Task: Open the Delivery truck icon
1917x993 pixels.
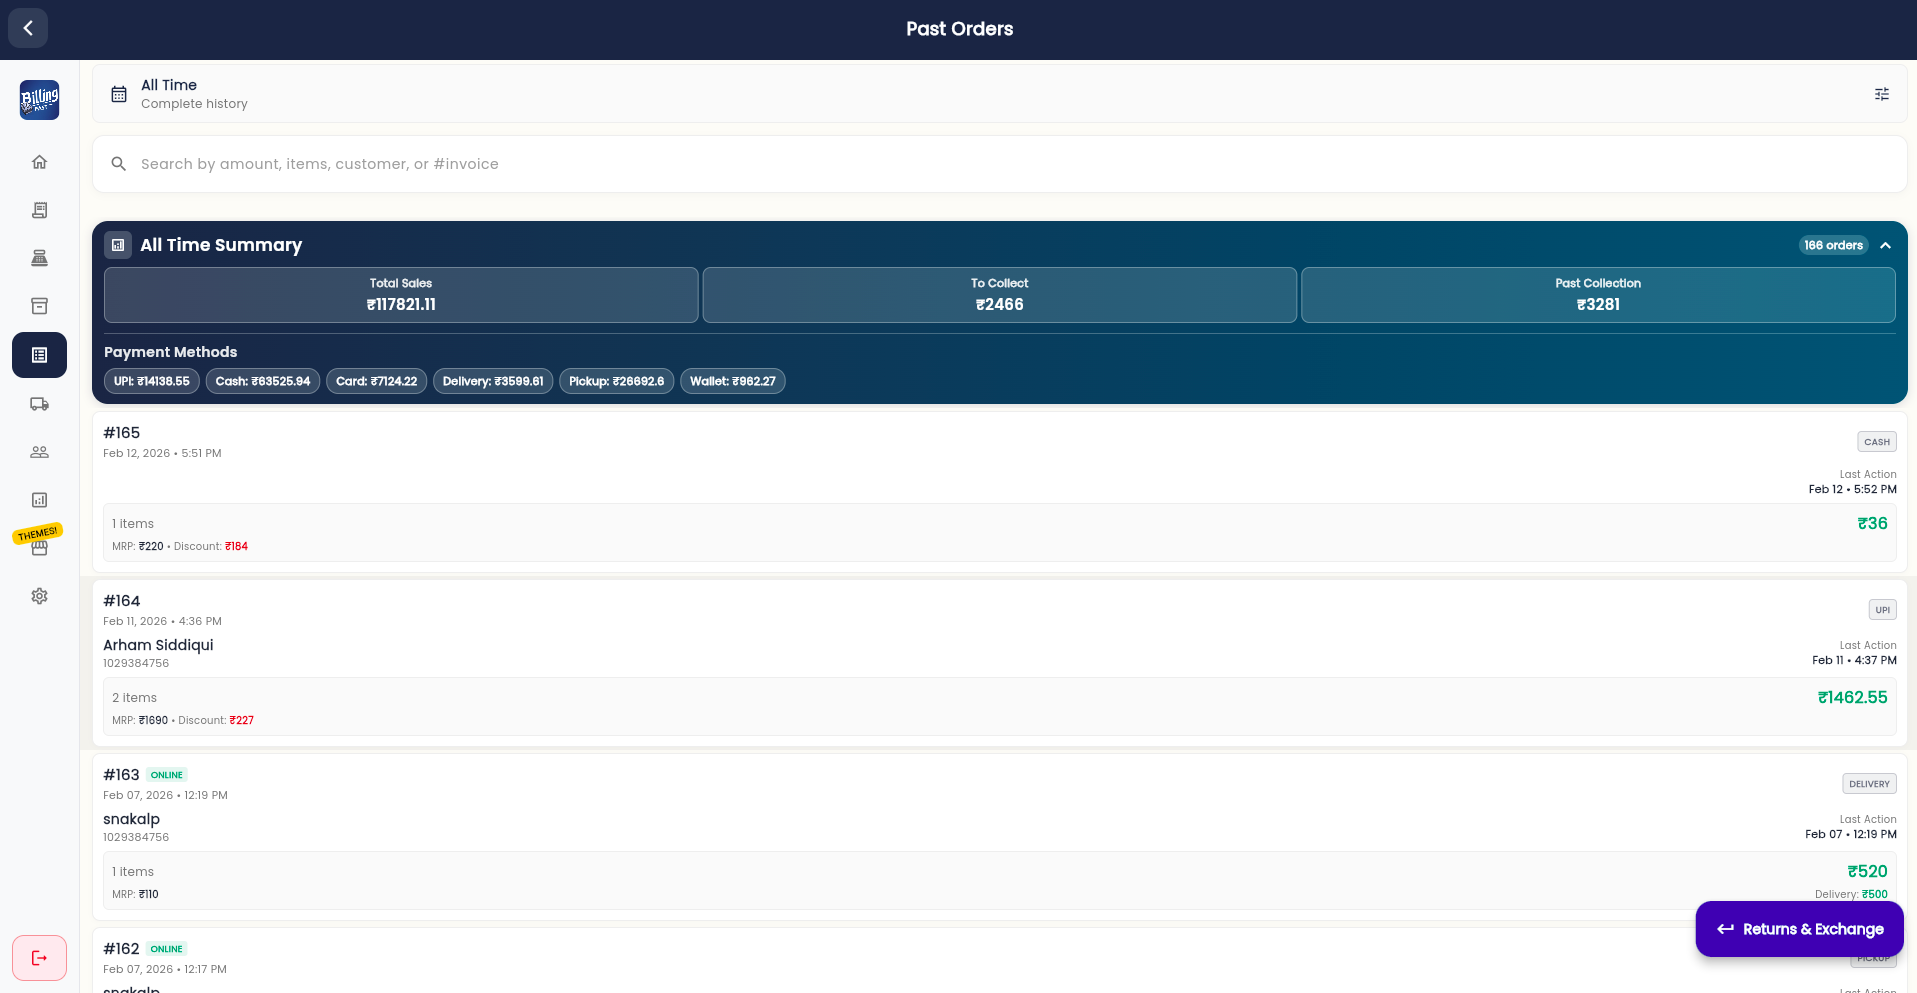Action: 39,404
